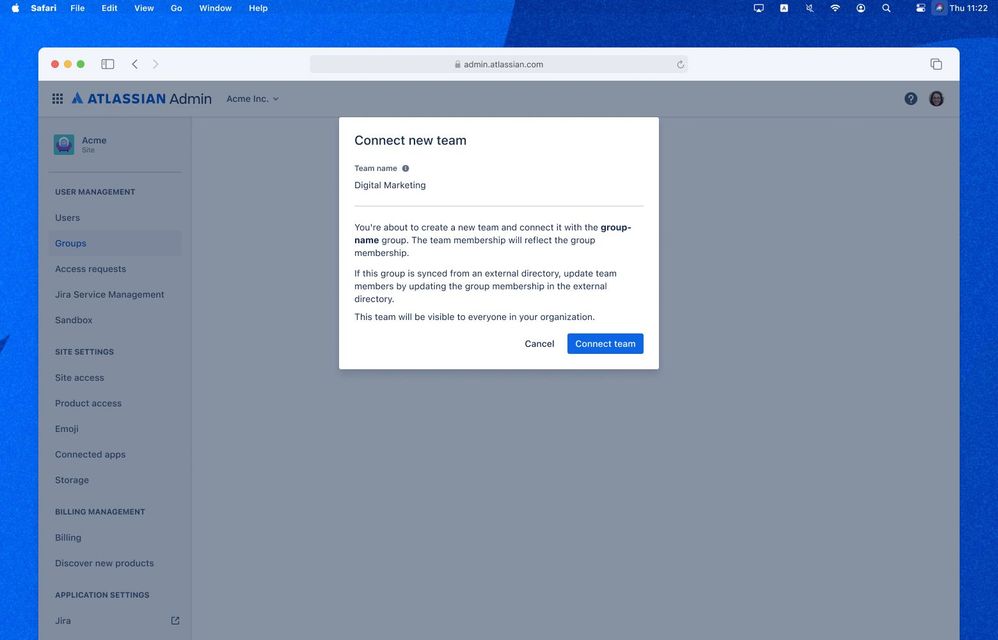Open Emoji settings in the sidebar
This screenshot has width=998, height=640.
point(115,429)
